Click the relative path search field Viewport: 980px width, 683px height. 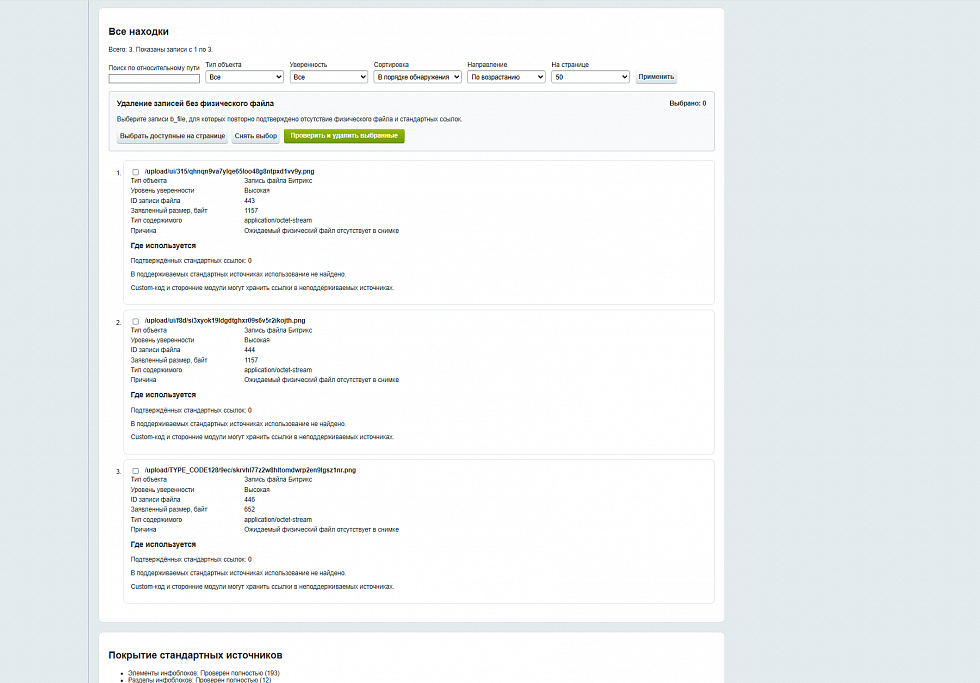click(154, 79)
